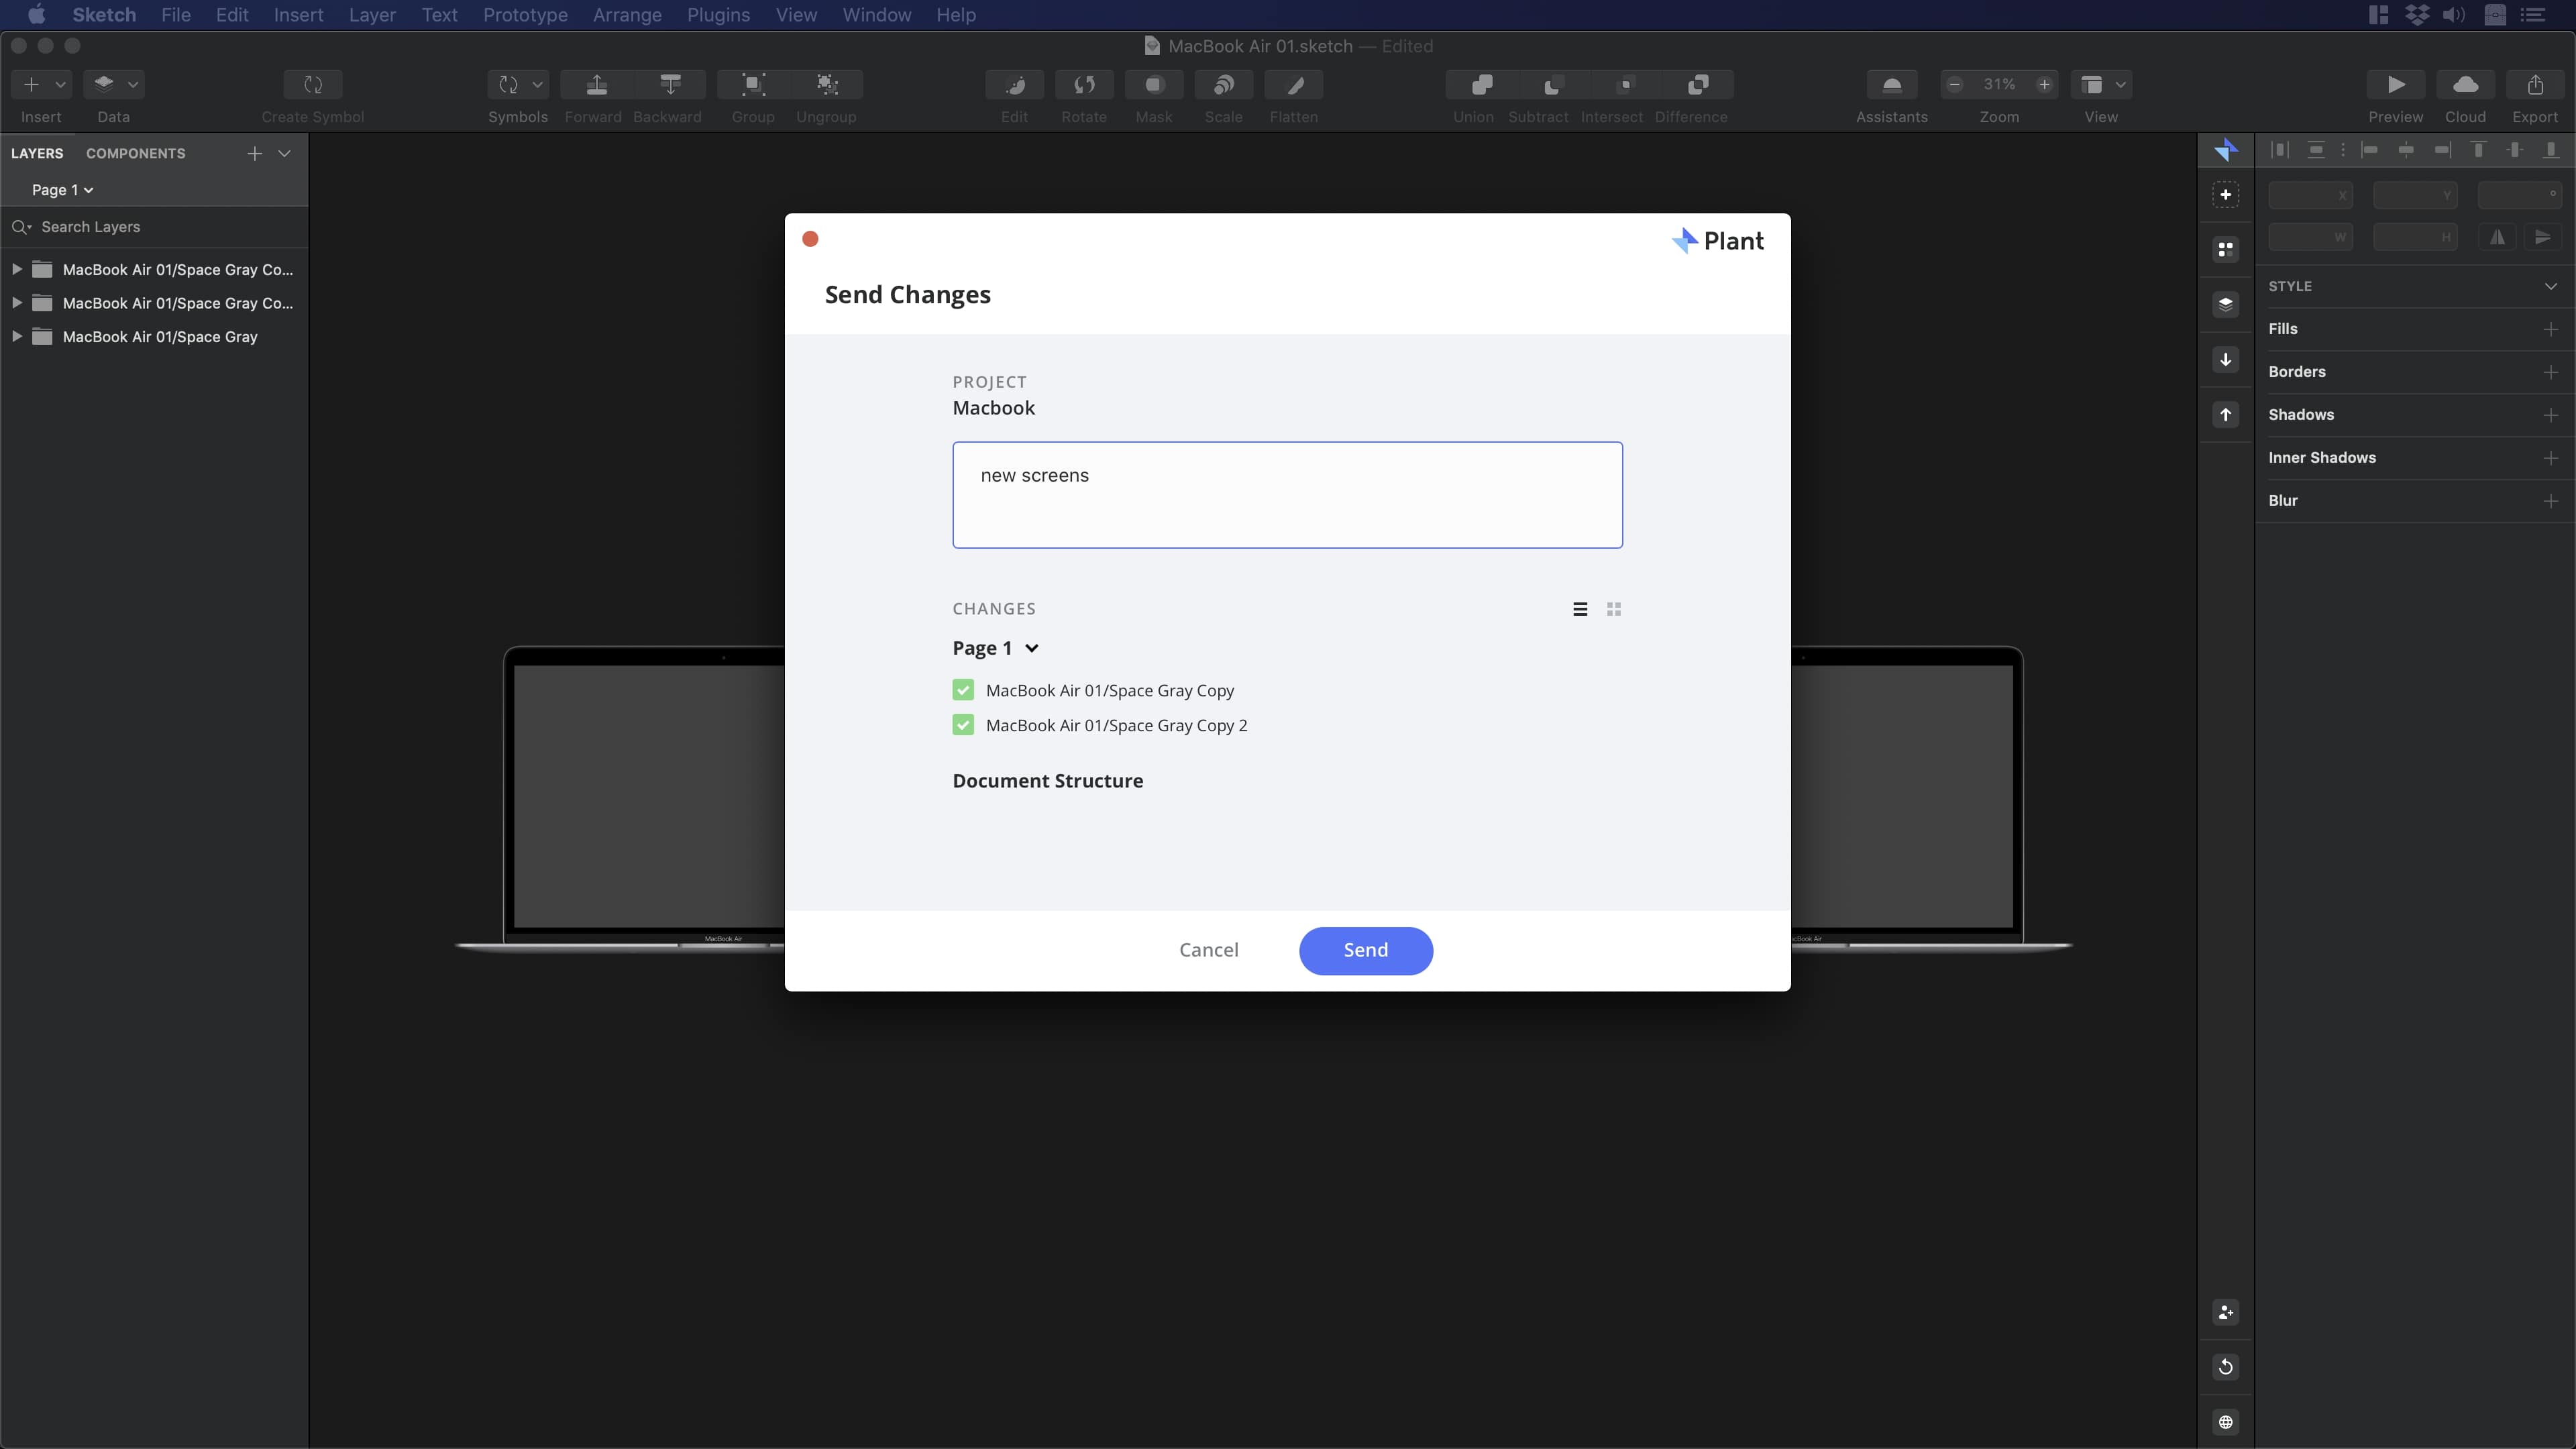Click the Plant plugin icon in the right sidebar
Screen dimensions: 2576x1449
2225,151
